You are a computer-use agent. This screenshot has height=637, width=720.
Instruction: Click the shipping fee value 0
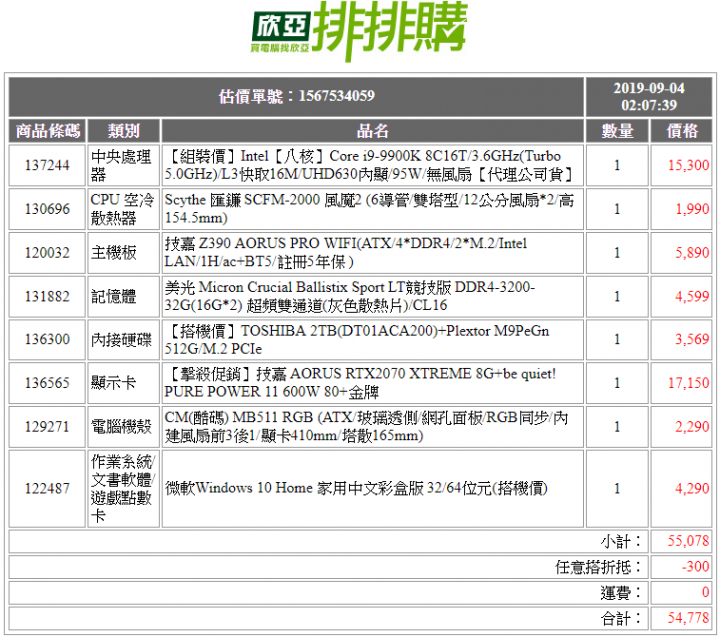pyautogui.click(x=706, y=592)
